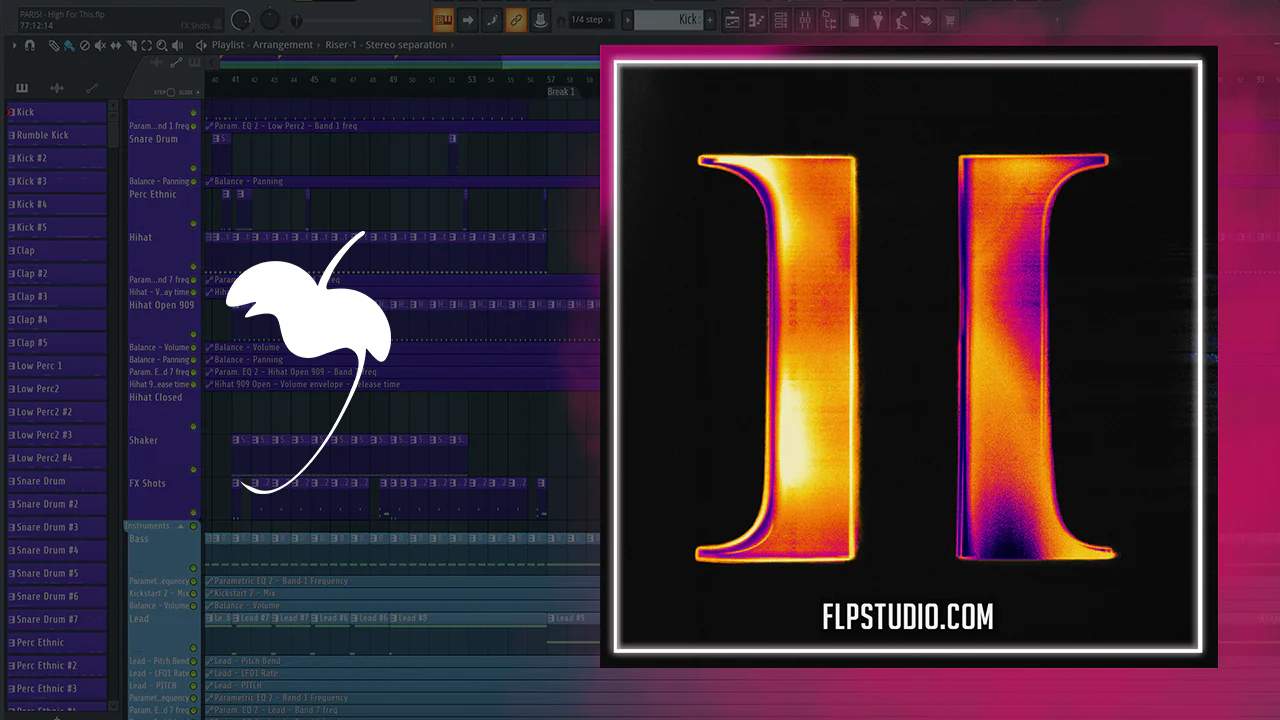Screen dimensions: 1280x720
Task: Mute the Bass track
Action: (194, 568)
